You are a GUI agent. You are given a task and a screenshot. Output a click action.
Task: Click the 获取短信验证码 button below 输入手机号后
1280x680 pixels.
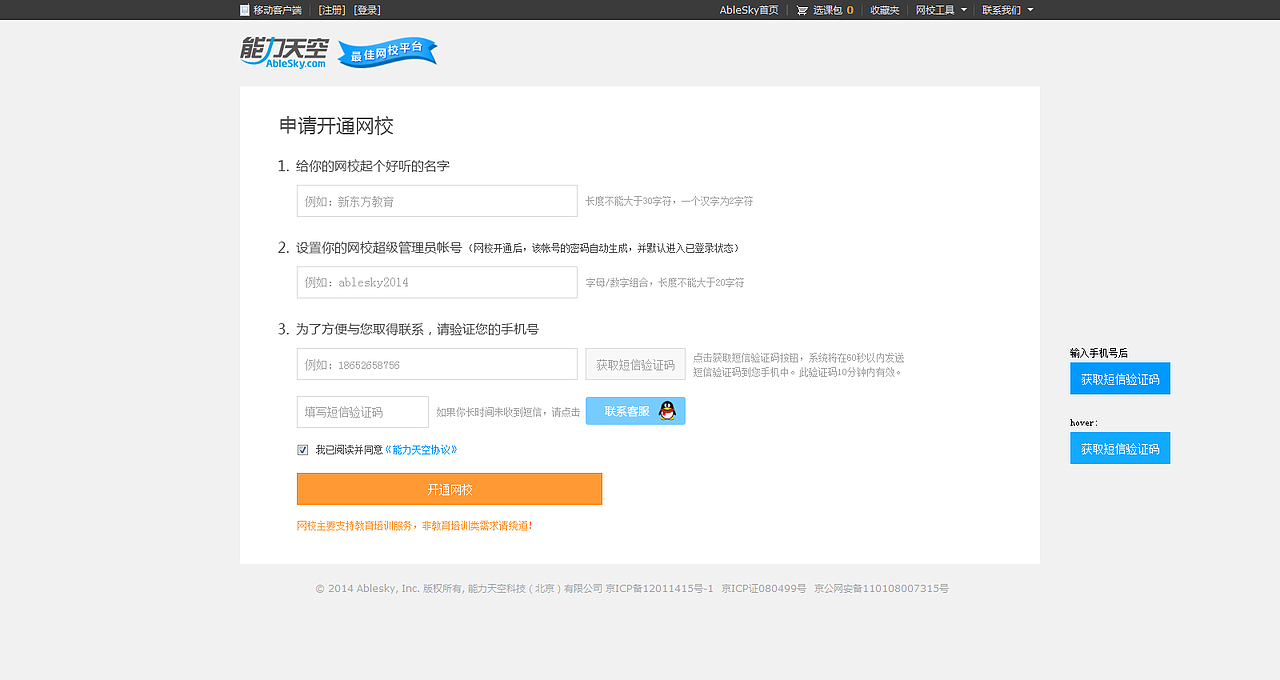[x=1120, y=378]
